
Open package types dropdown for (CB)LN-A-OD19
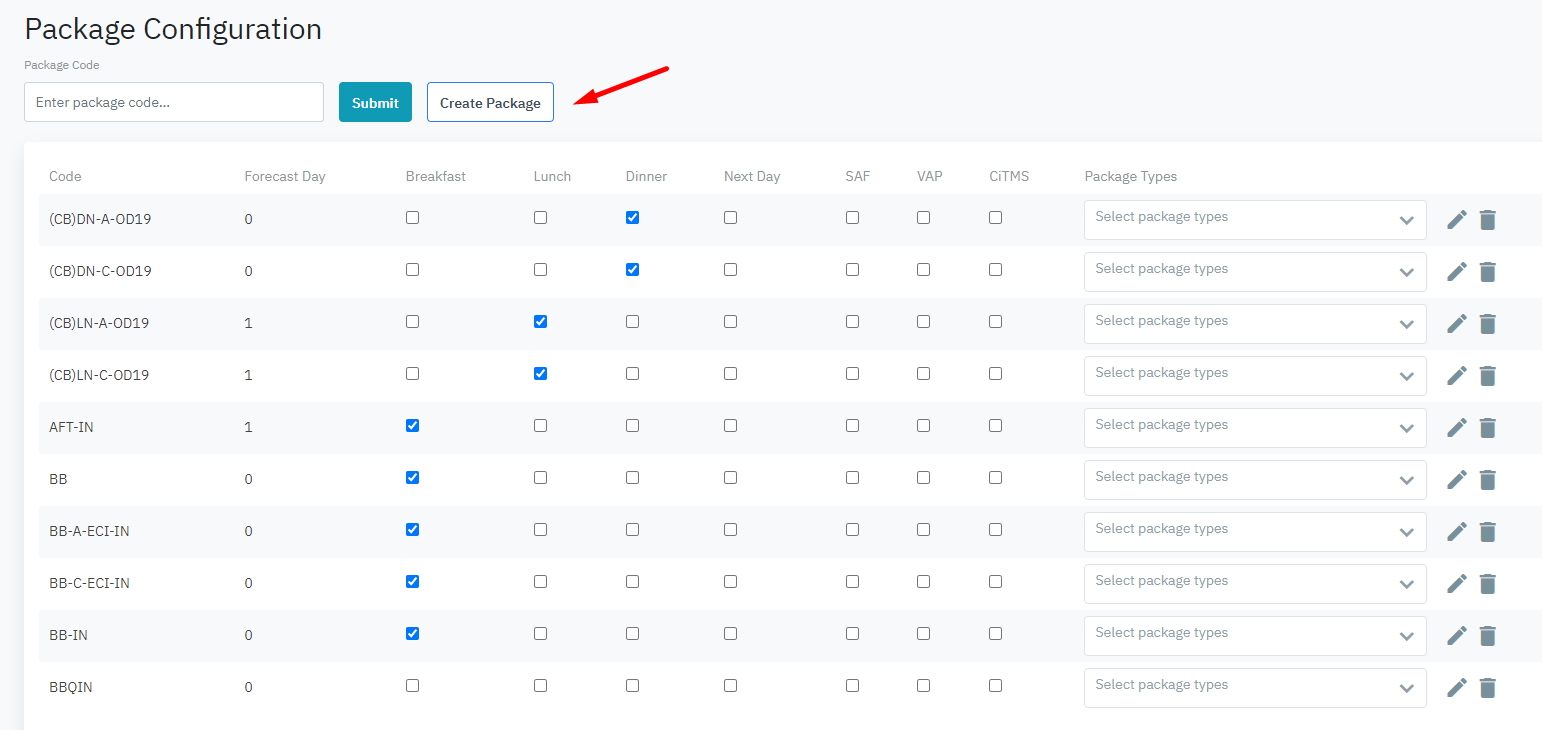tap(1254, 323)
